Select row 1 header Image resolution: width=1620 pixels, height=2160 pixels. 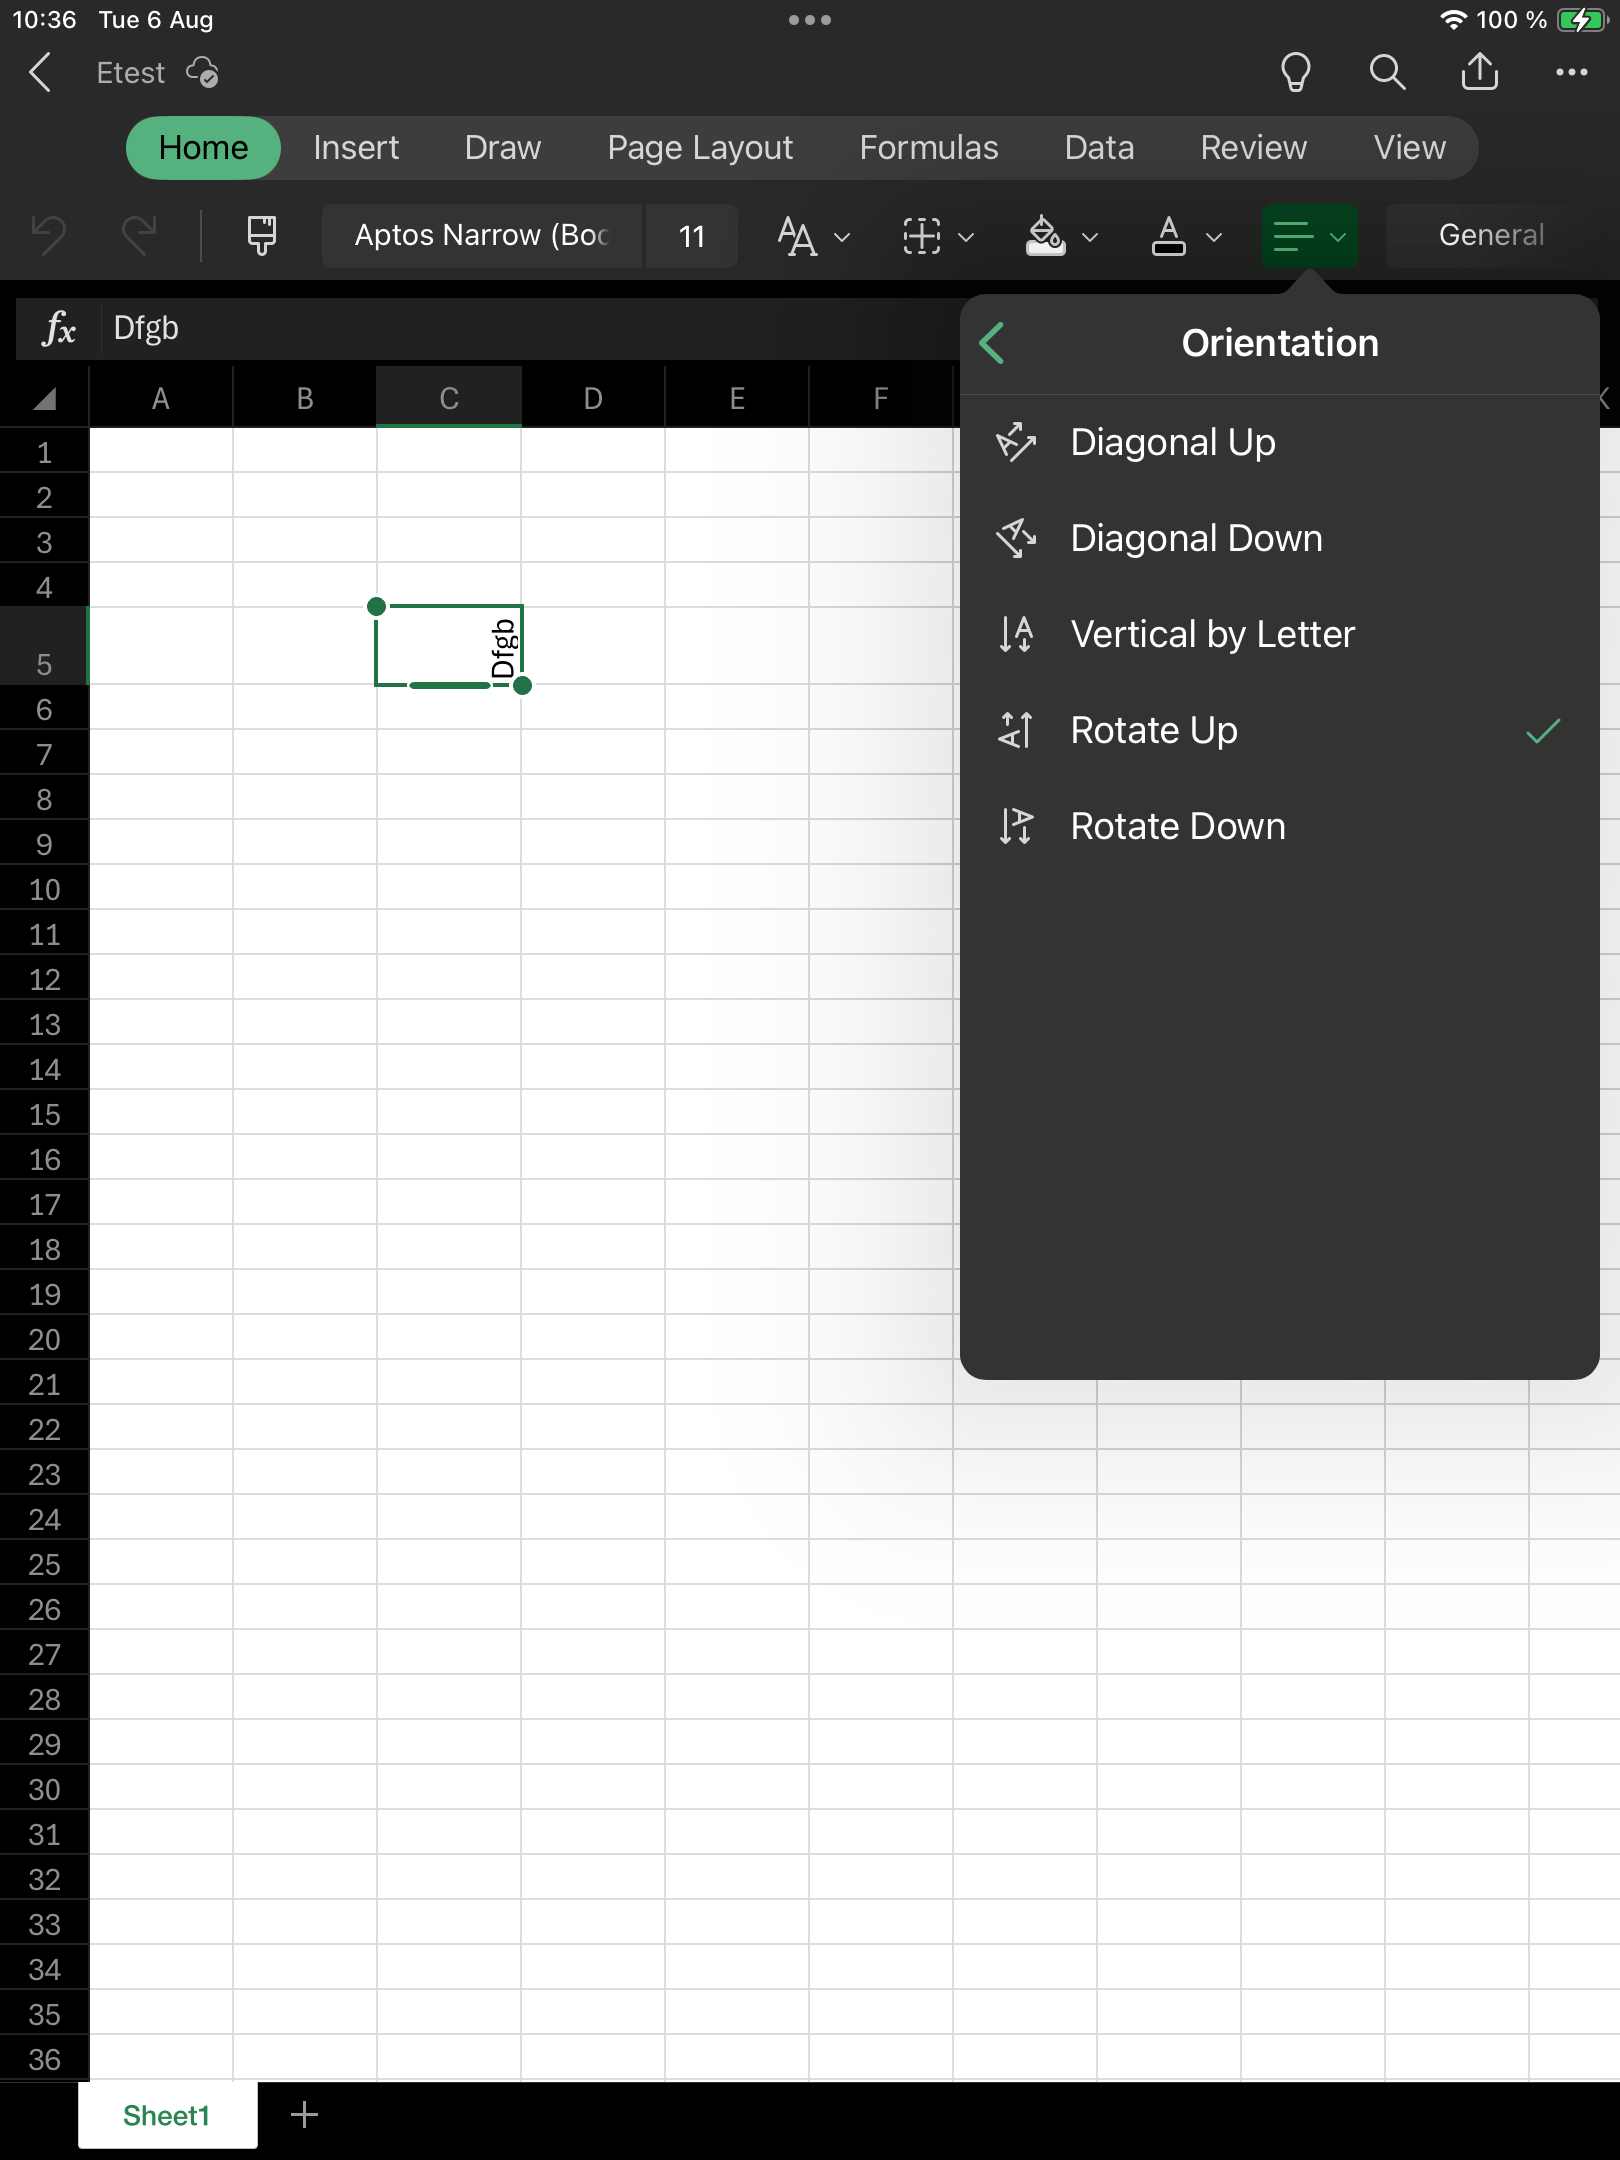pos(44,452)
